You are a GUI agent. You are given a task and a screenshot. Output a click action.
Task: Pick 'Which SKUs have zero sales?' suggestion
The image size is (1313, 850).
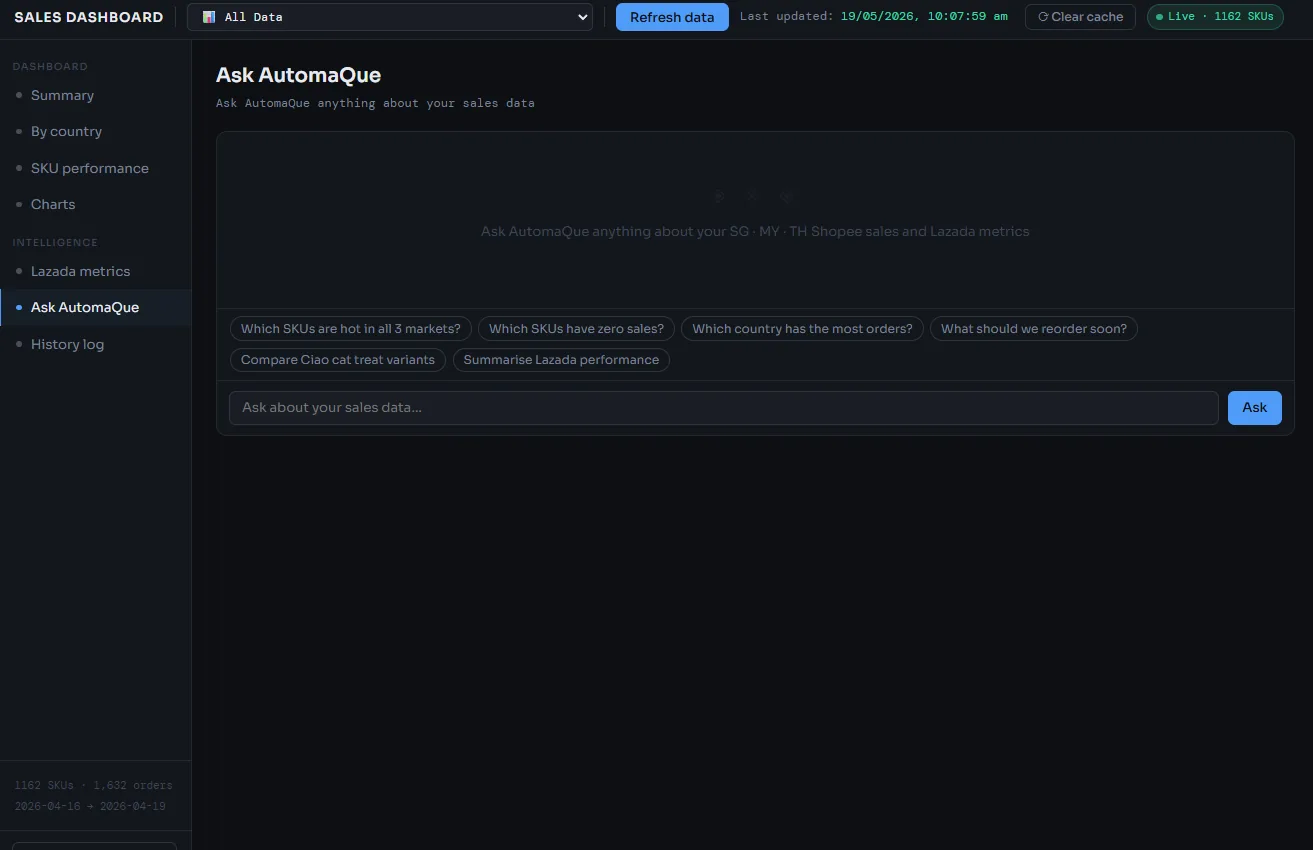point(576,329)
